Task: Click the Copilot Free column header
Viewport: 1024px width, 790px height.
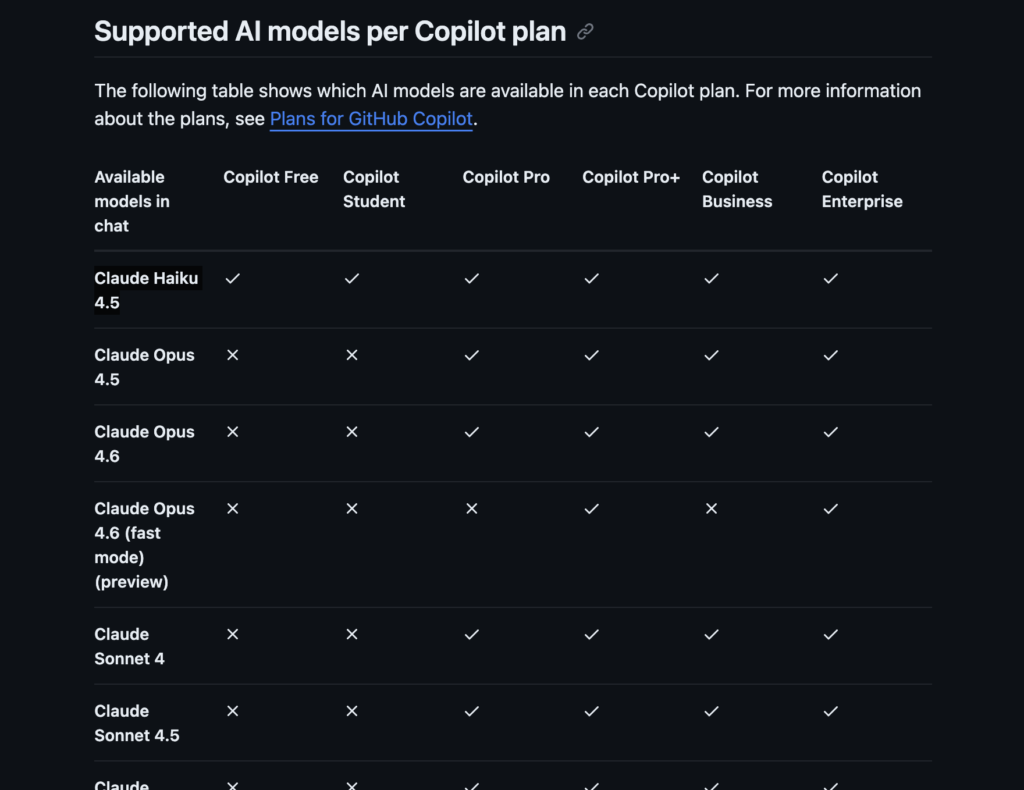Action: click(x=271, y=177)
